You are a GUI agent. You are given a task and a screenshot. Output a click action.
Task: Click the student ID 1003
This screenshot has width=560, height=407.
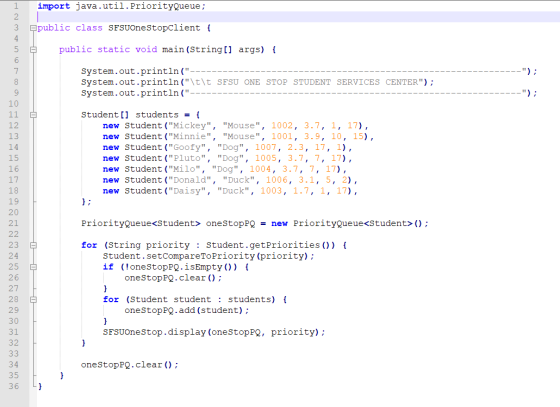271,191
